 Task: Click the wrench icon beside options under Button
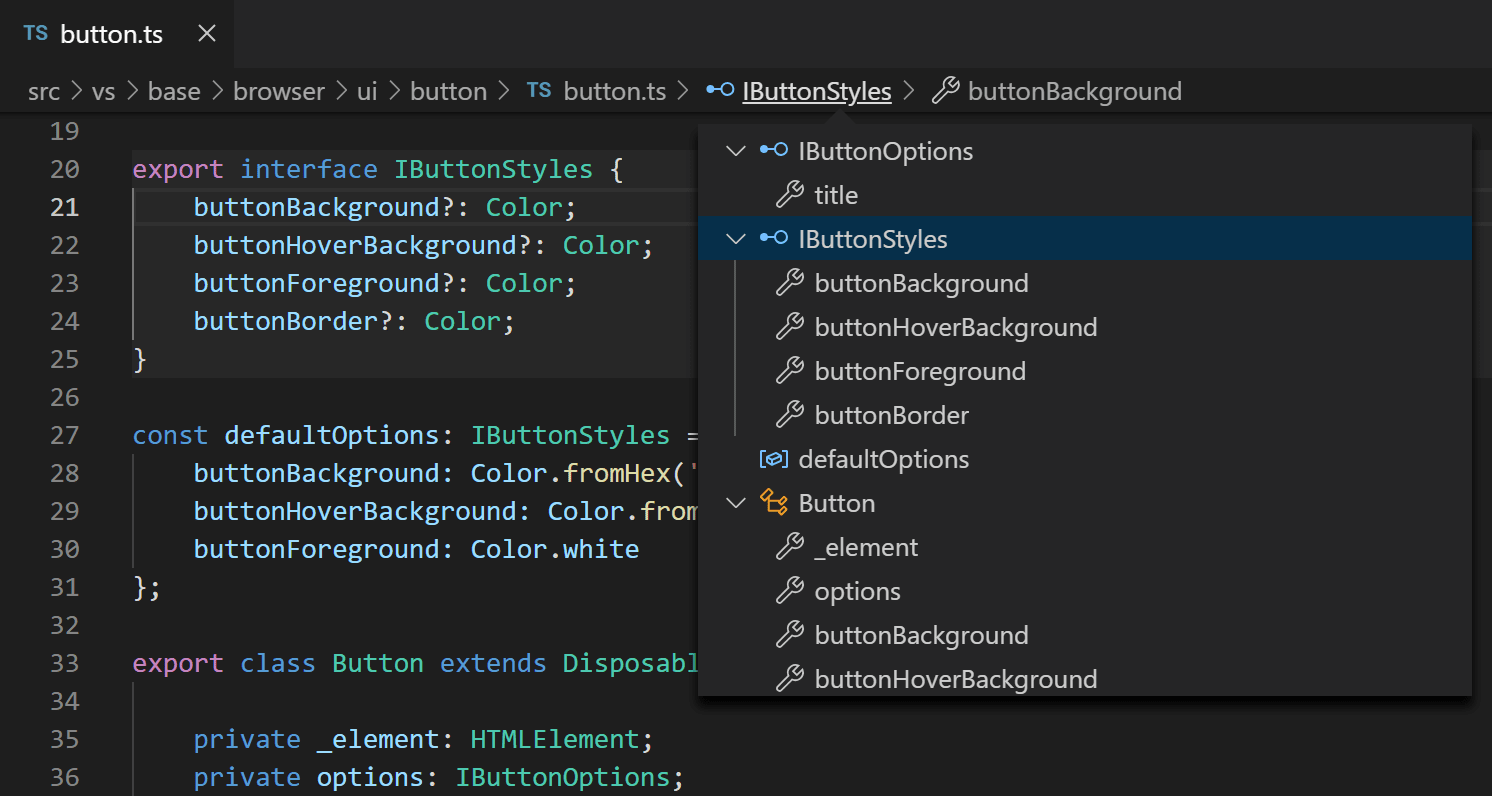pyautogui.click(x=792, y=591)
